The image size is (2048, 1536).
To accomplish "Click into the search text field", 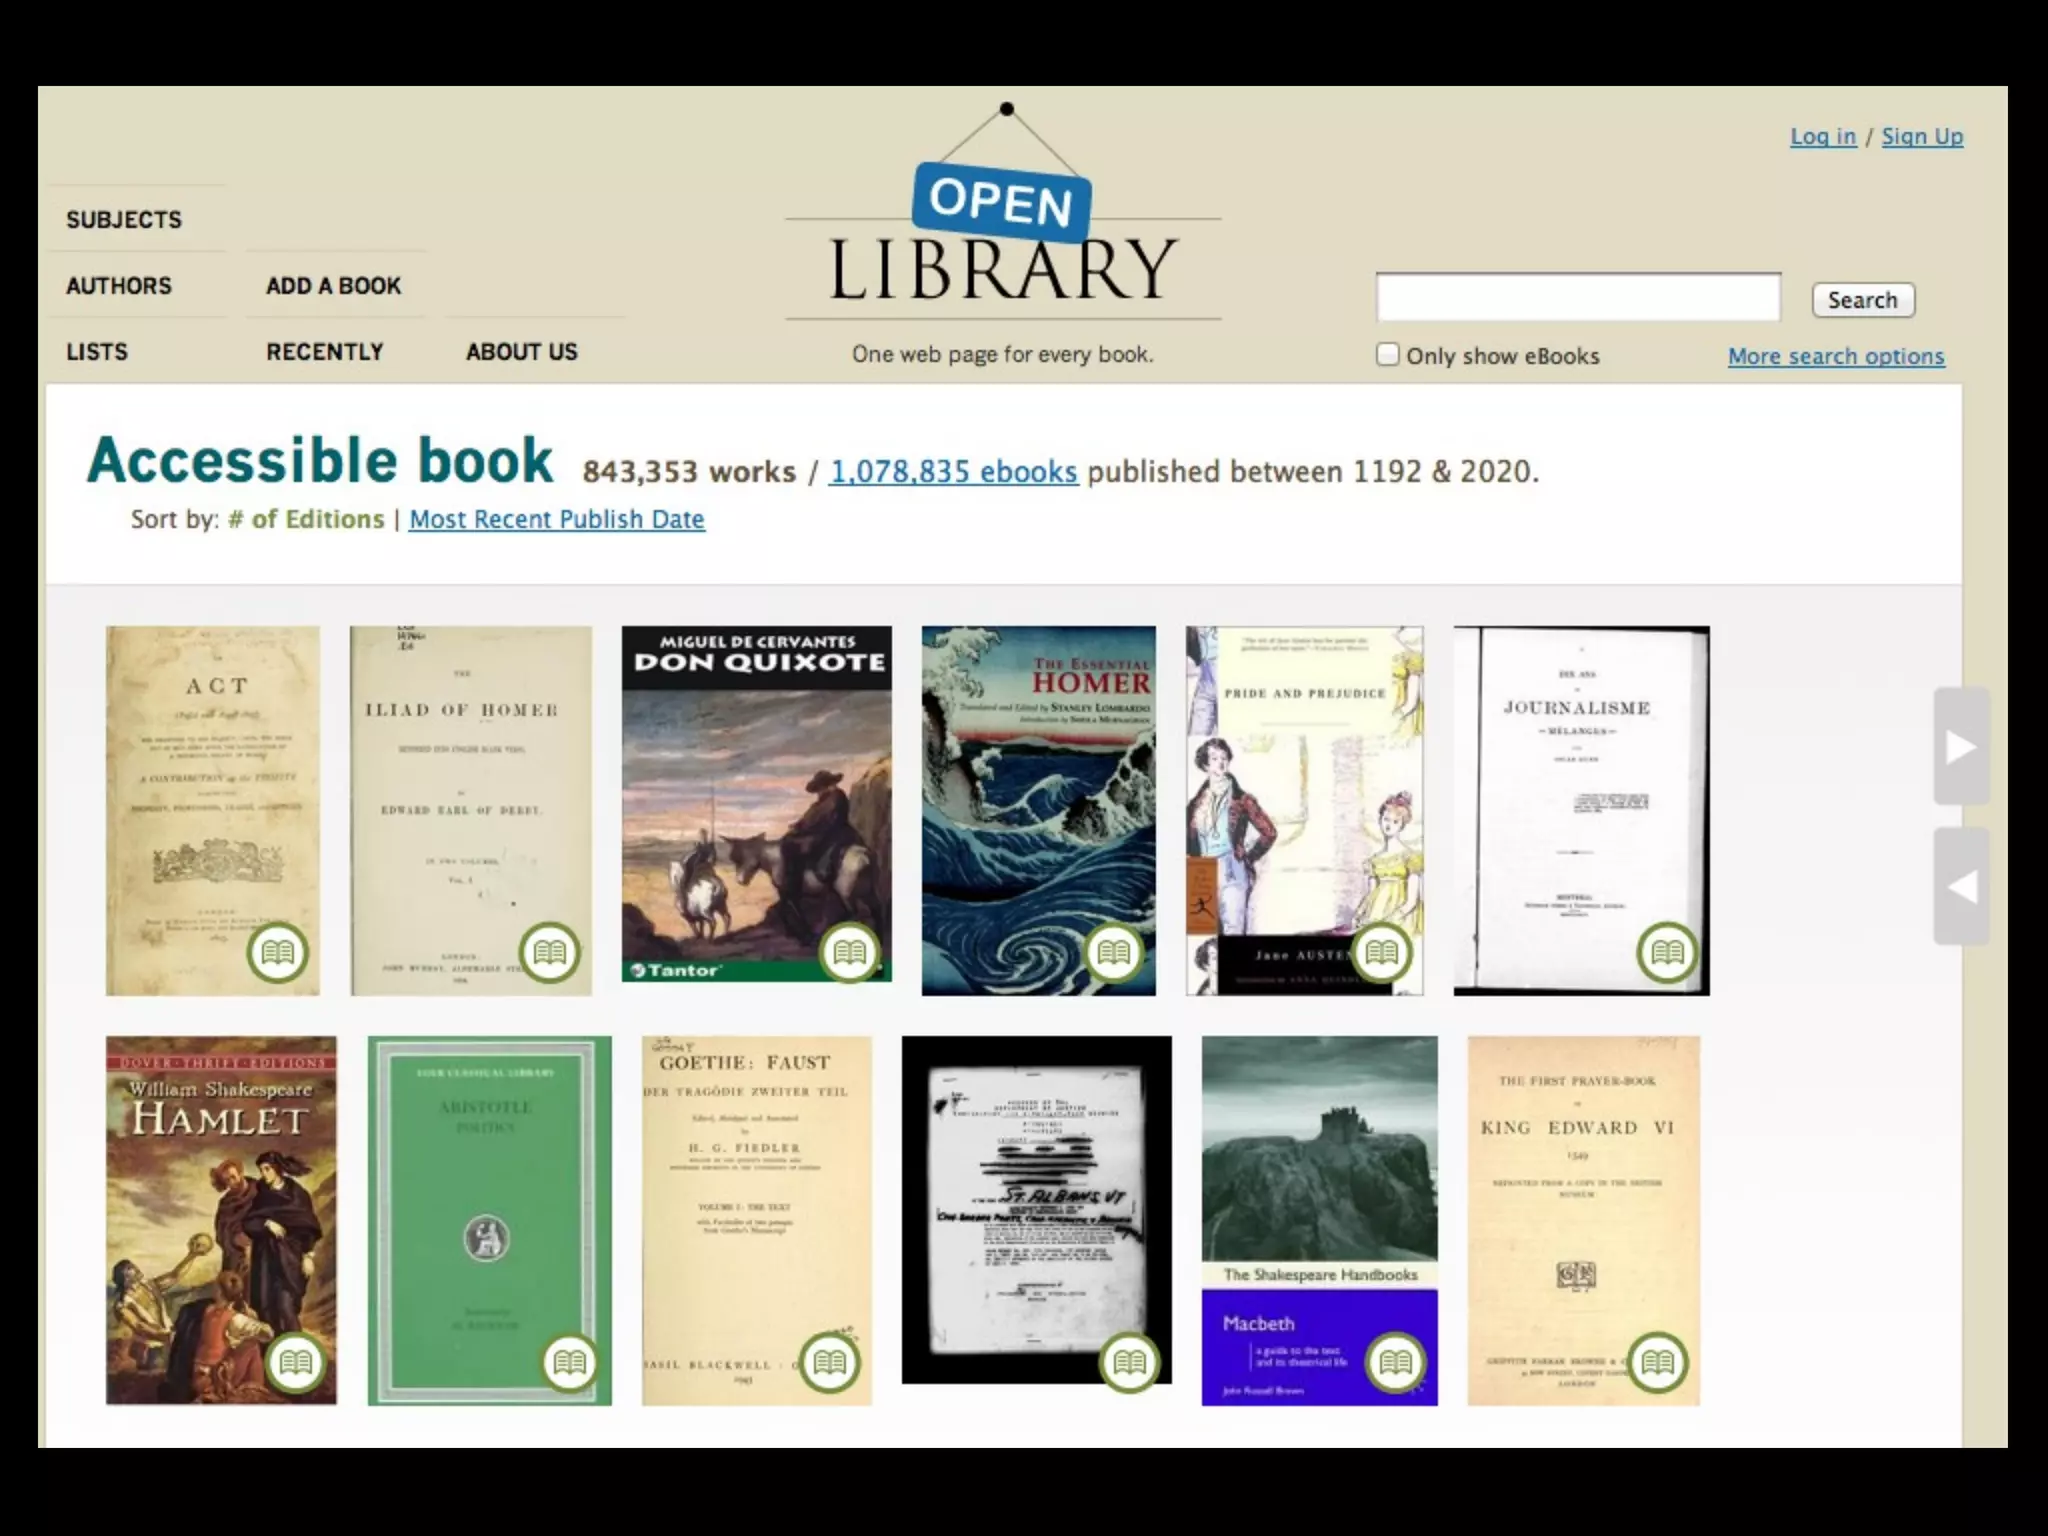I will 1577,298.
